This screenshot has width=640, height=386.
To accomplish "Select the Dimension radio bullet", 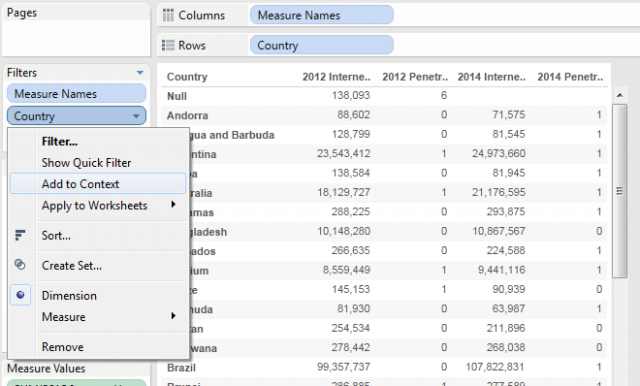I will (x=20, y=295).
